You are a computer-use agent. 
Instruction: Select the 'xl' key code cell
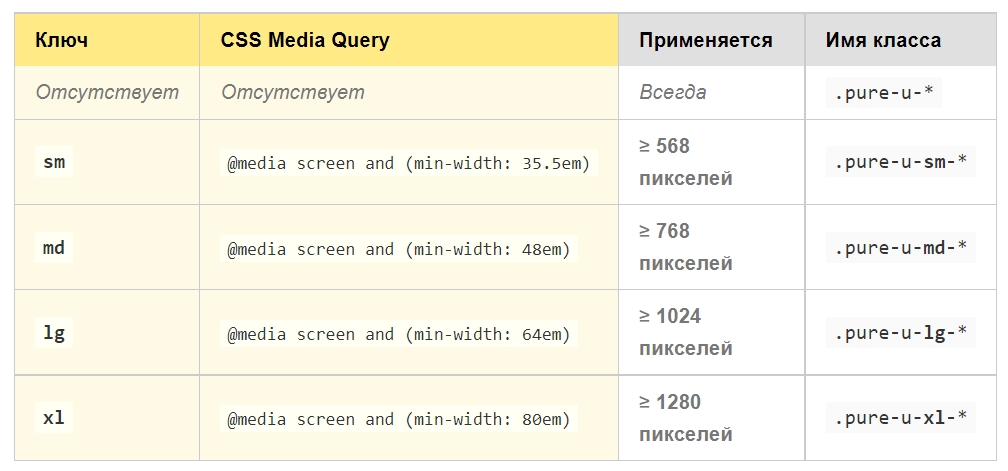pyautogui.click(x=54, y=418)
